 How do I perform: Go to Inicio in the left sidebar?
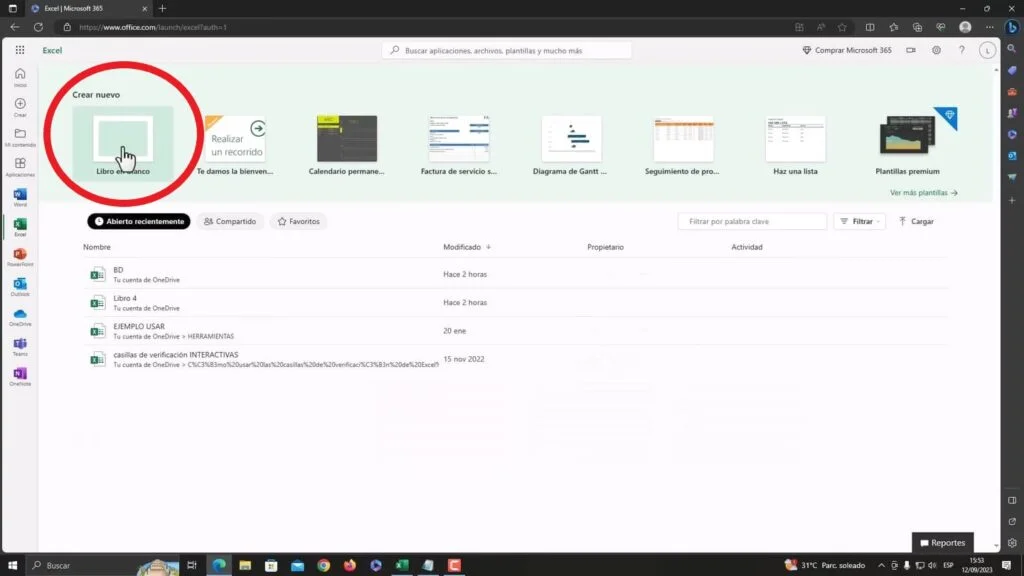(x=20, y=77)
